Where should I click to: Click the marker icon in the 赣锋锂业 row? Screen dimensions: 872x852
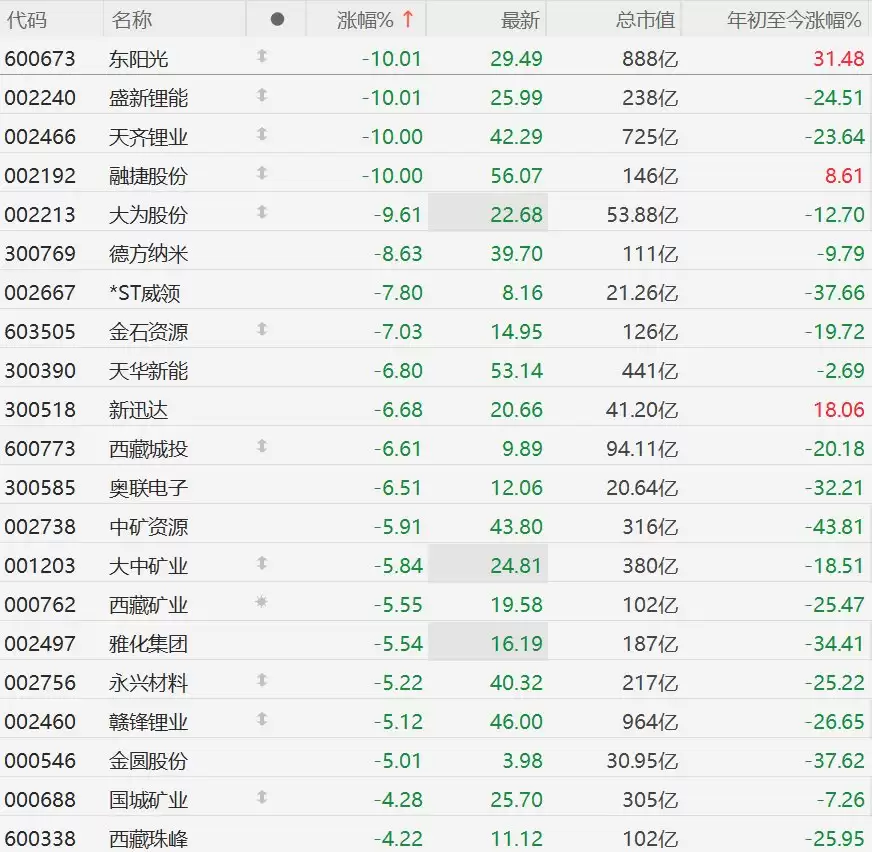pos(262,719)
